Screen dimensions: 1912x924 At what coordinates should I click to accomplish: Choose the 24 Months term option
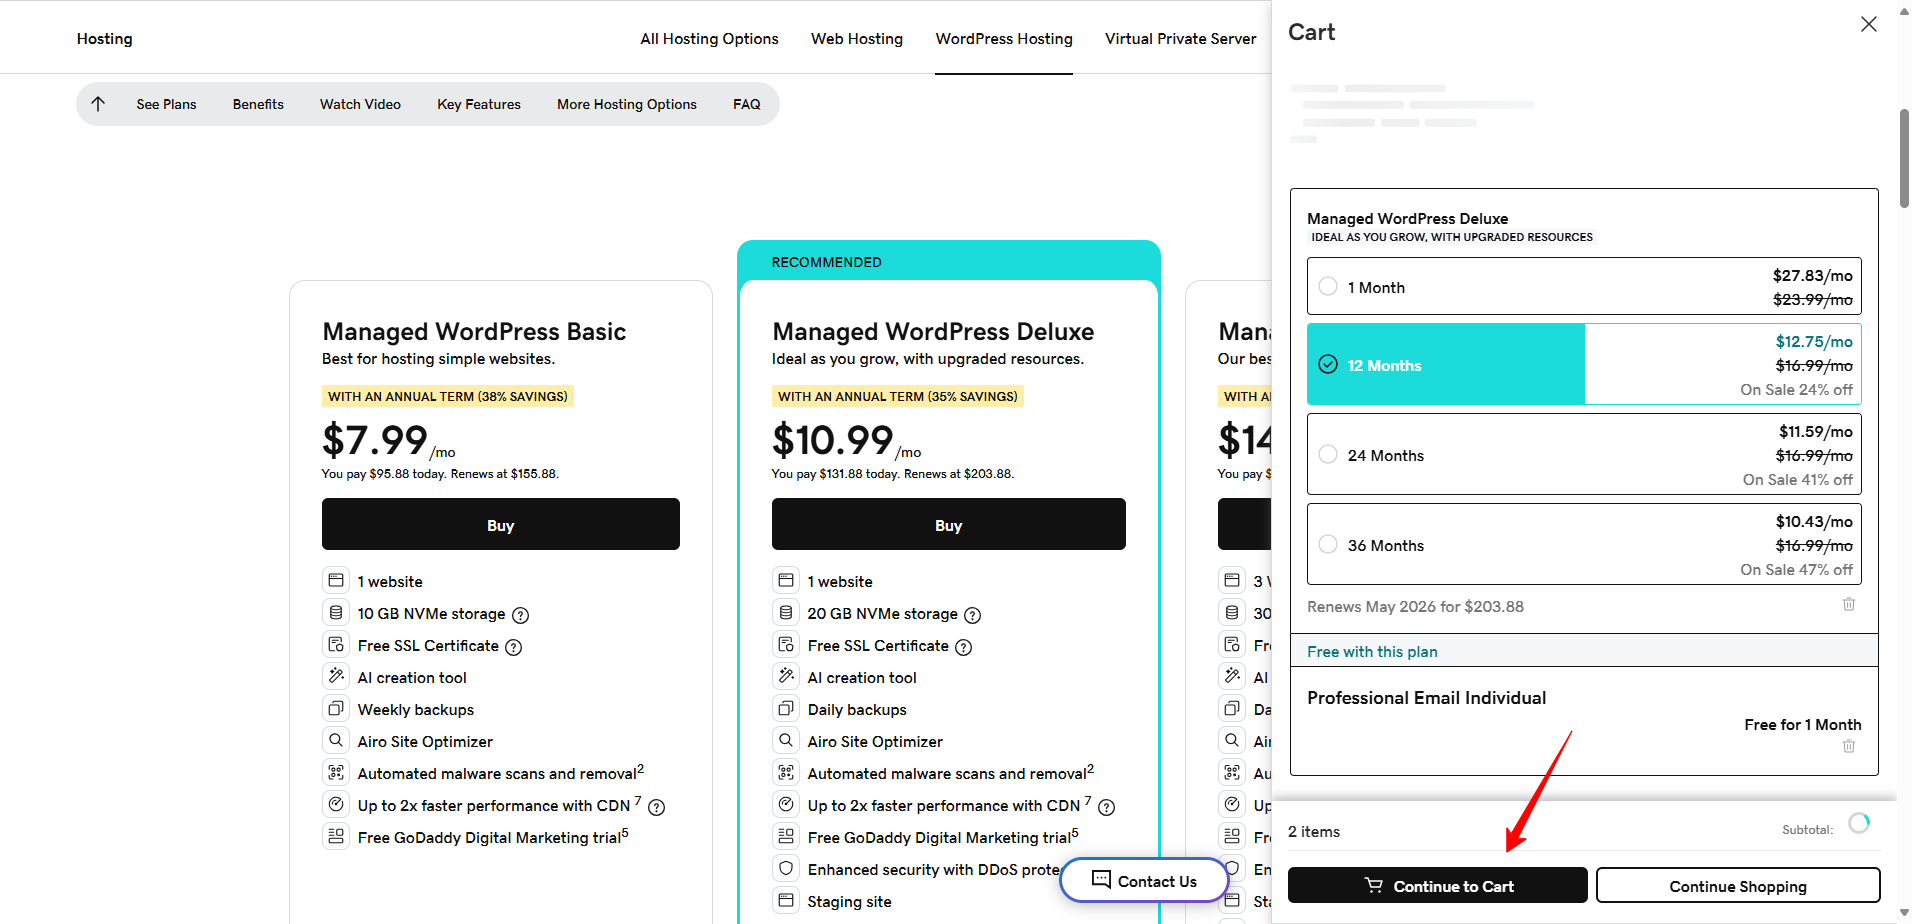pyautogui.click(x=1584, y=454)
